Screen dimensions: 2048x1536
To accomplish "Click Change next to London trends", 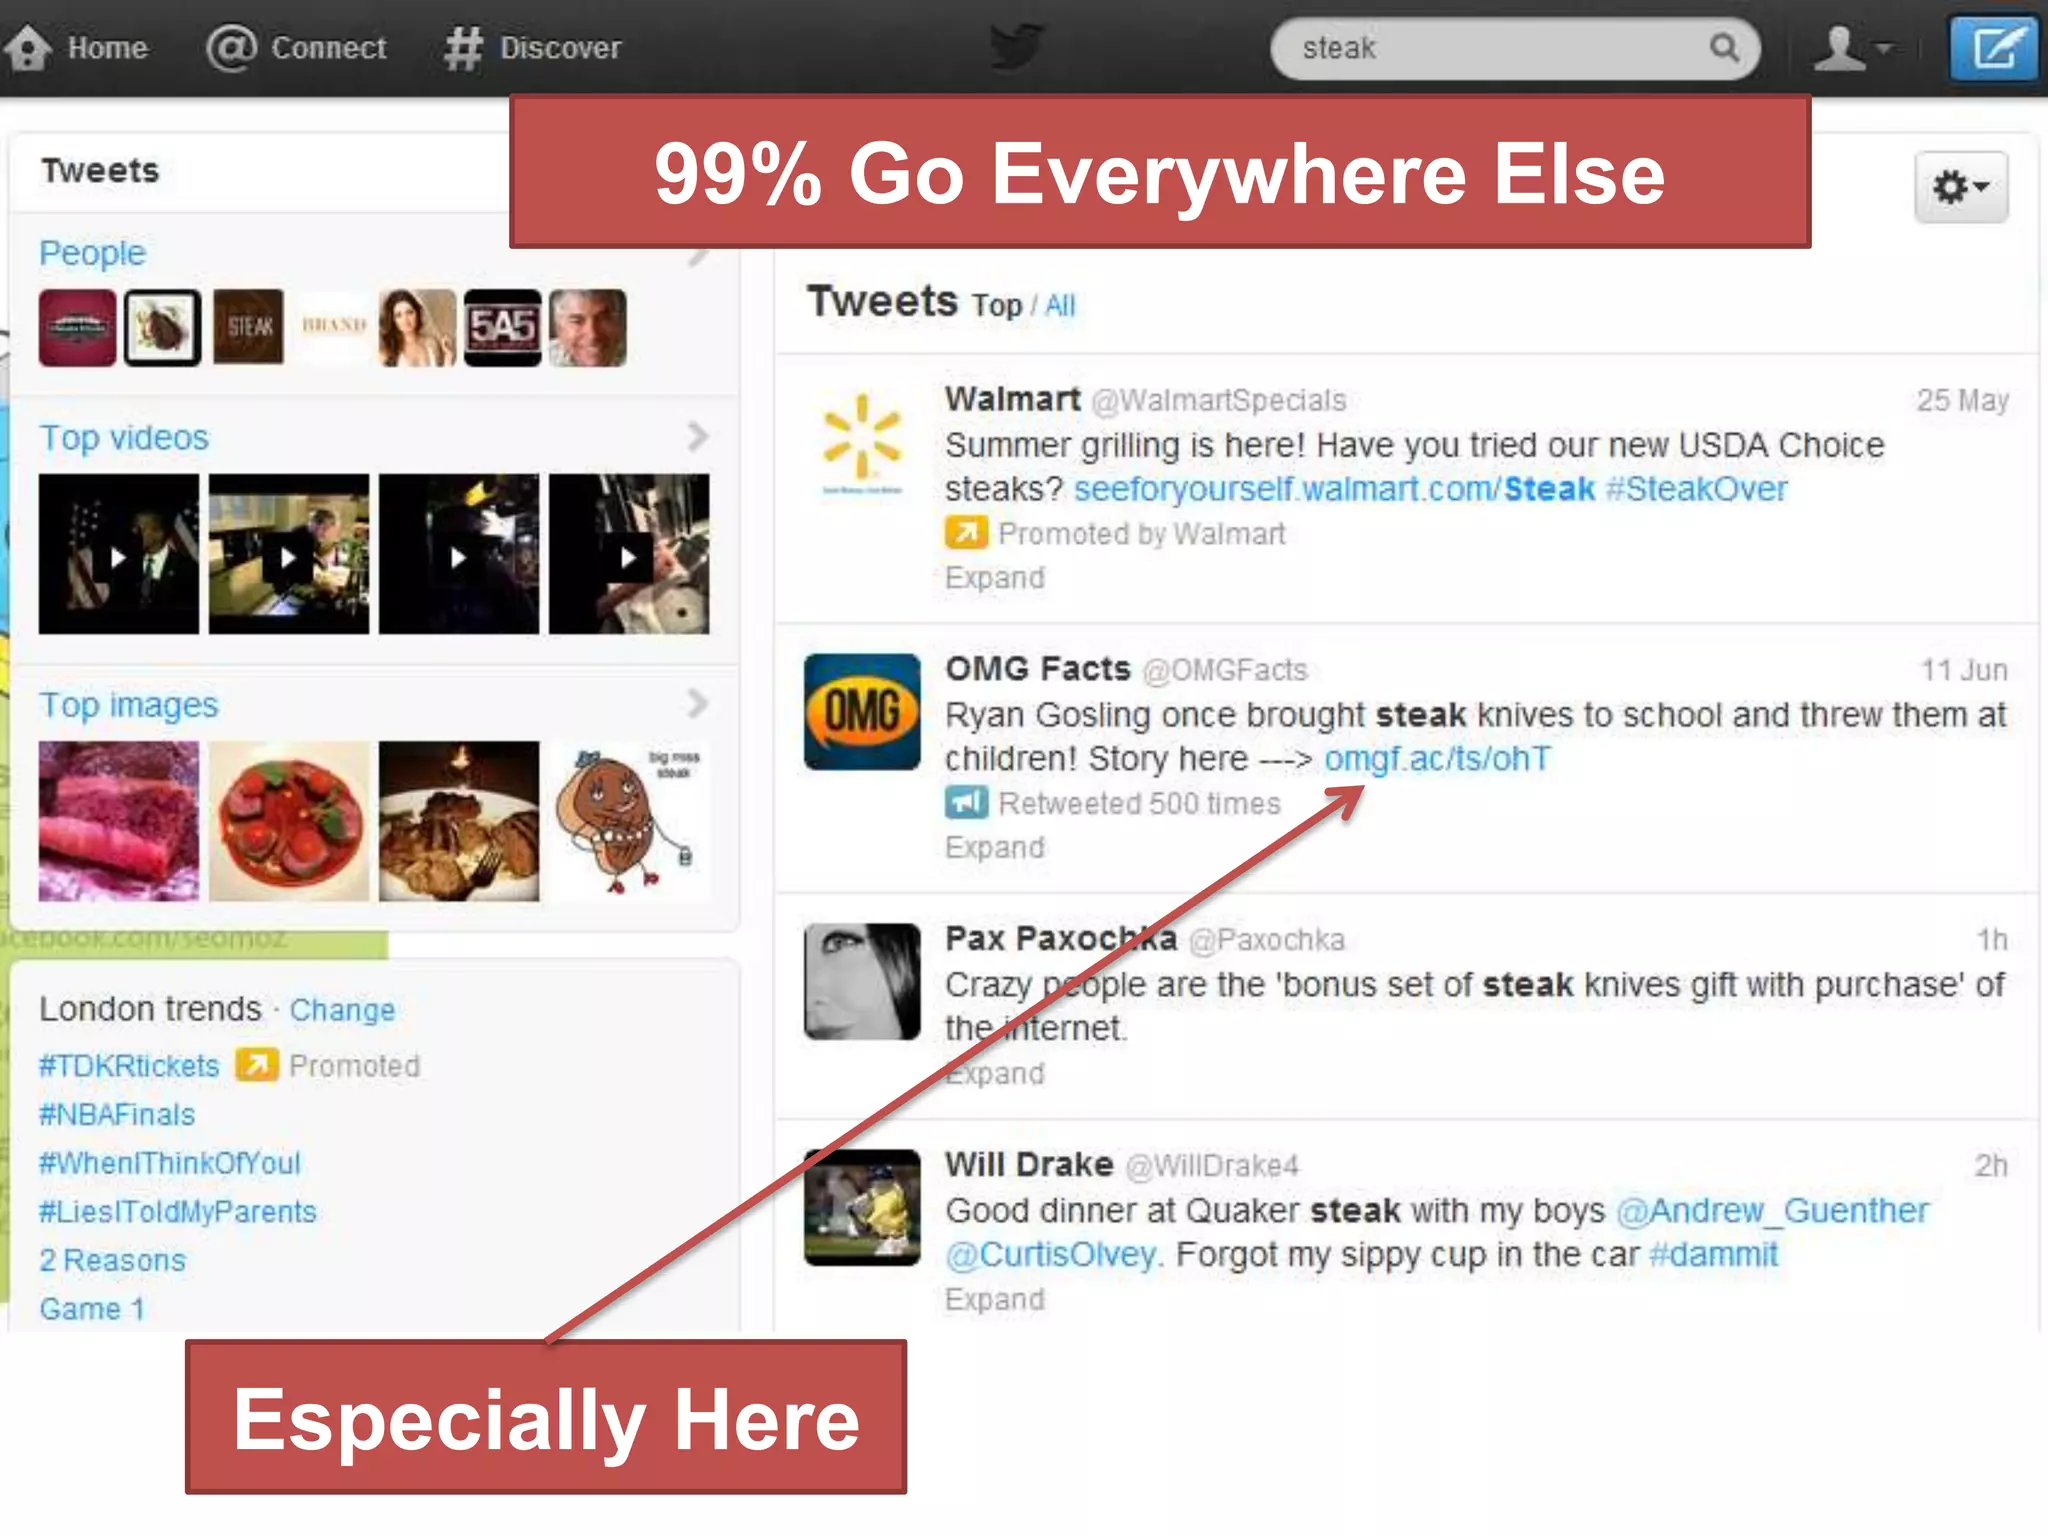I will coord(342,1010).
